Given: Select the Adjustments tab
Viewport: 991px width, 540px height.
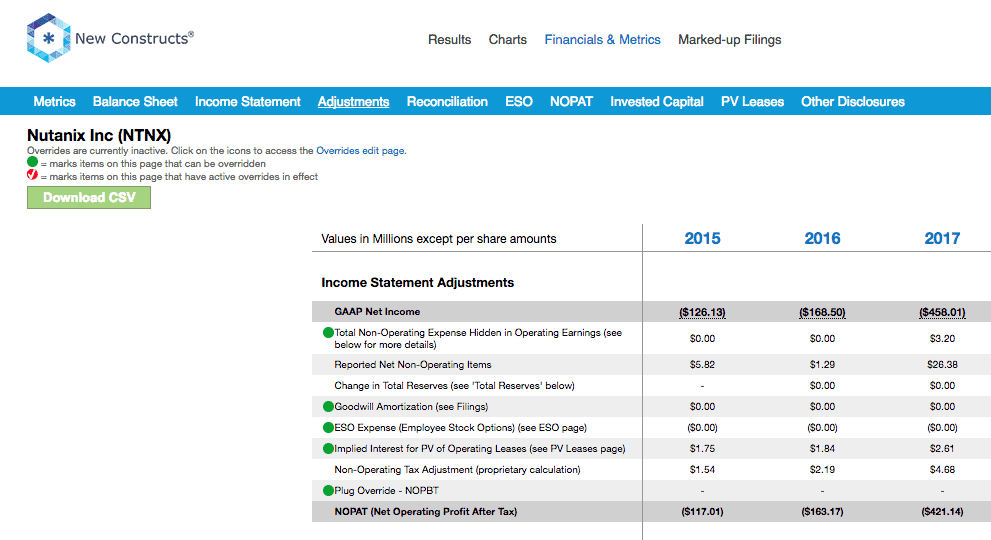Looking at the screenshot, I should pos(353,102).
